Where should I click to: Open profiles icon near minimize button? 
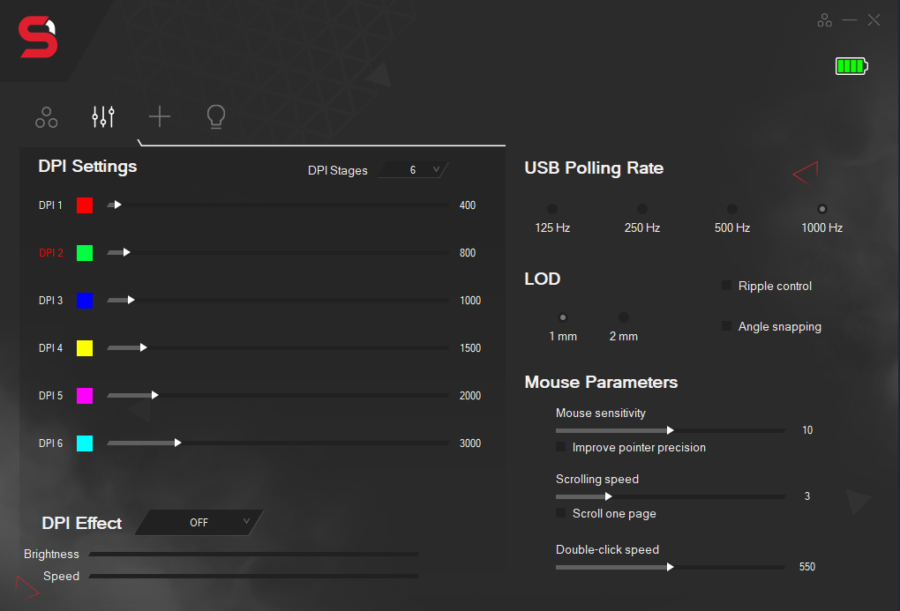tap(825, 21)
